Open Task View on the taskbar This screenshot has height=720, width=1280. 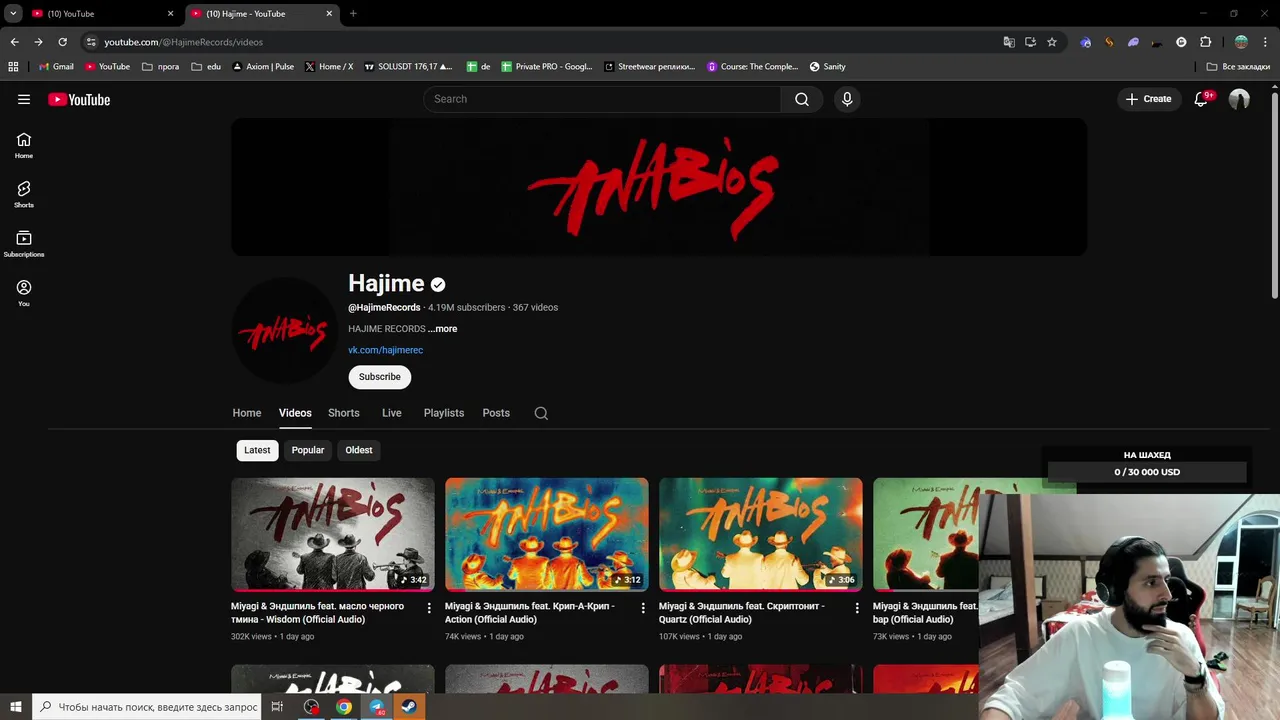click(x=277, y=707)
